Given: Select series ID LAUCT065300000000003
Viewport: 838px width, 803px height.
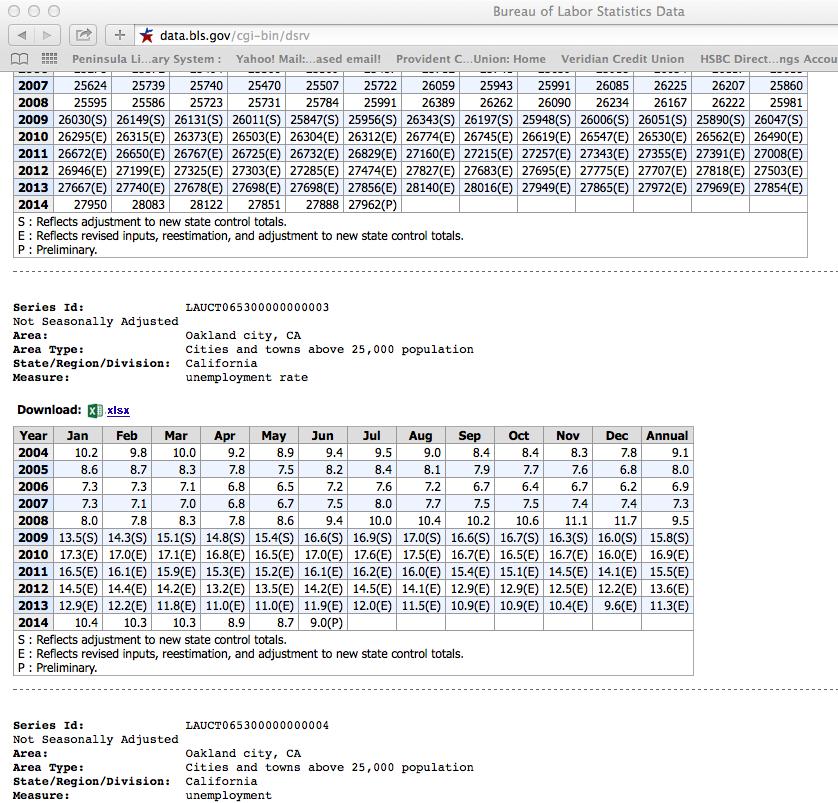Looking at the screenshot, I should pos(257,307).
